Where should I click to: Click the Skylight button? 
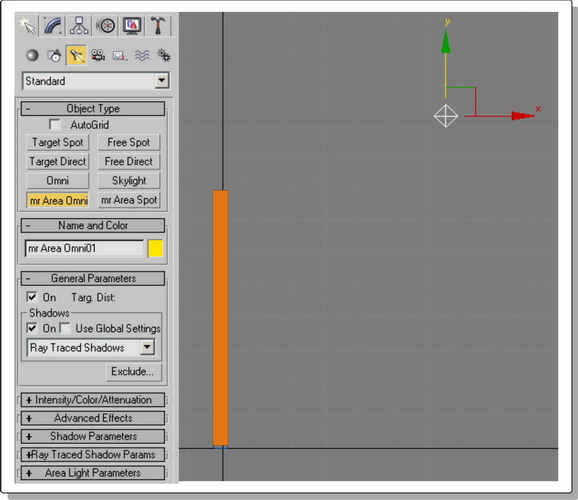(129, 181)
